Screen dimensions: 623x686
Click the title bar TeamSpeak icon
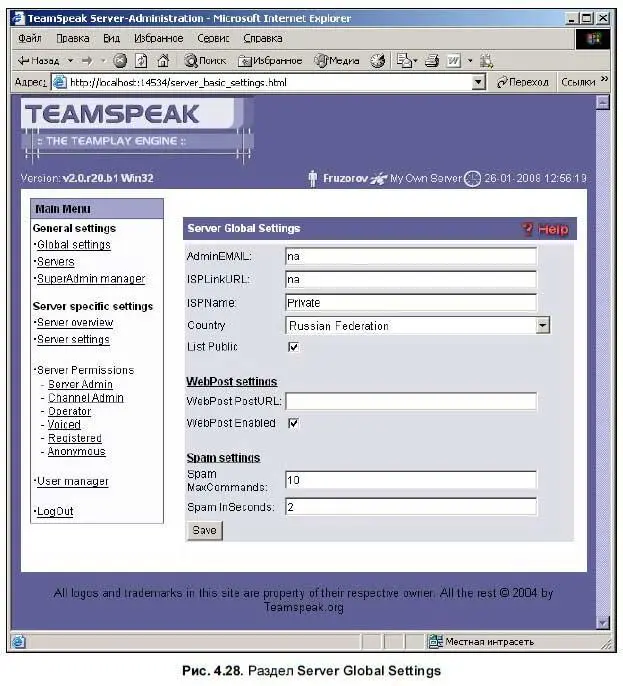click(18, 18)
